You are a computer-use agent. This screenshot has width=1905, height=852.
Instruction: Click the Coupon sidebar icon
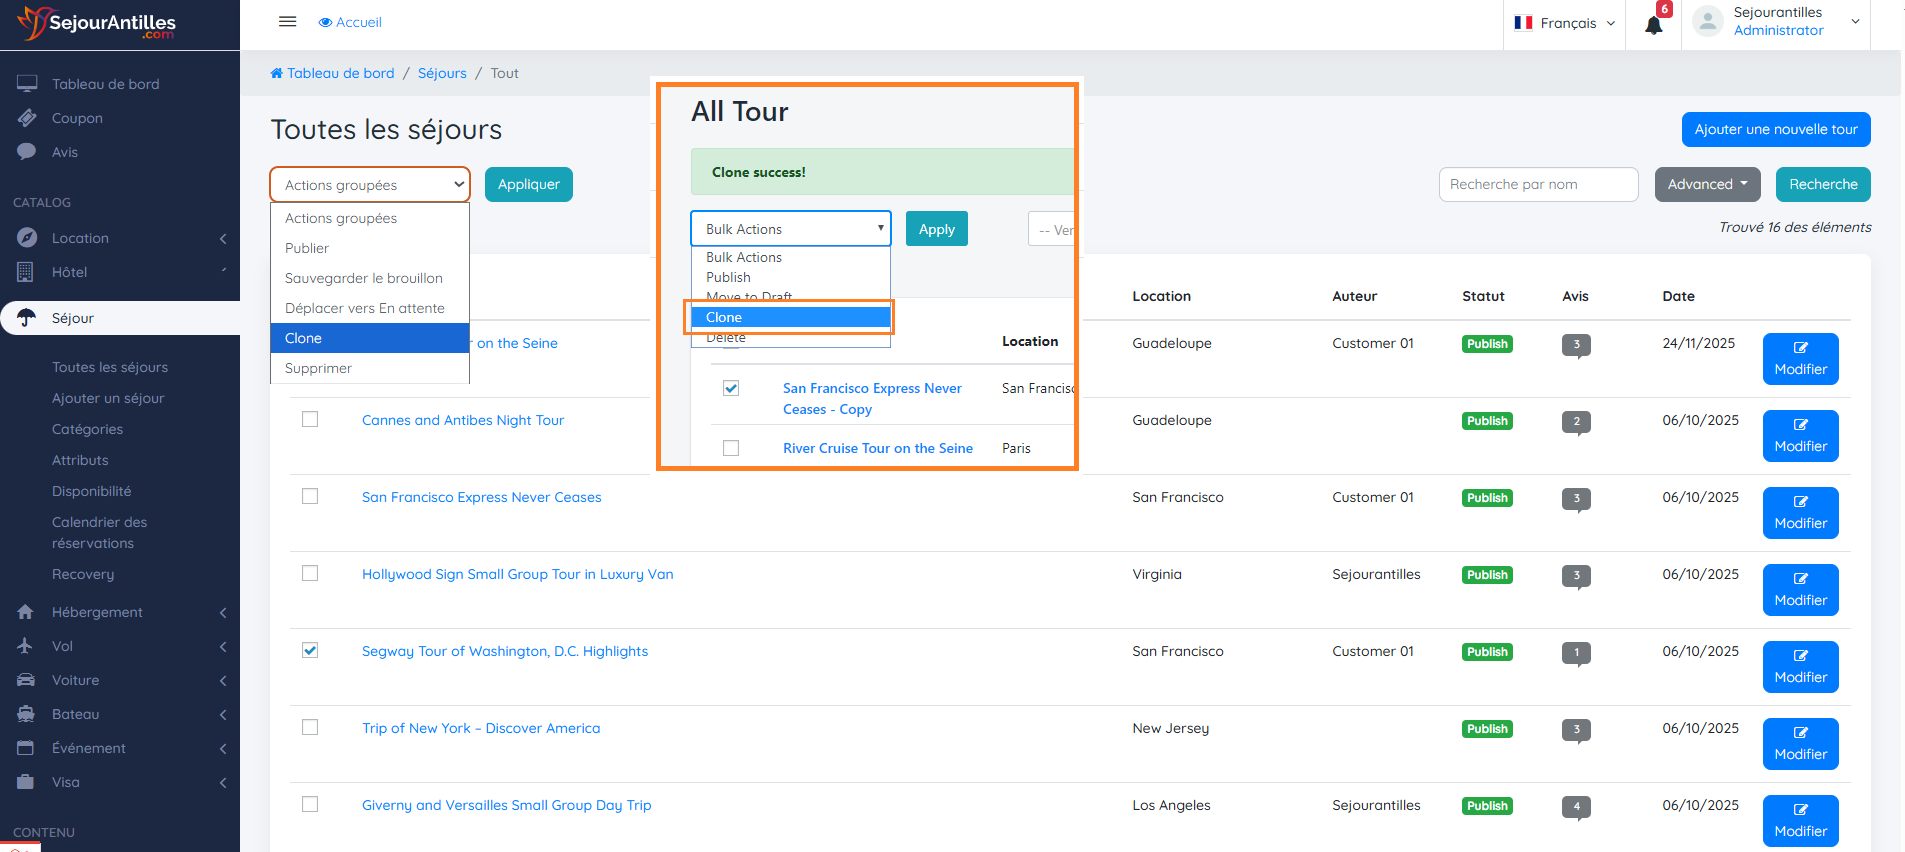27,118
